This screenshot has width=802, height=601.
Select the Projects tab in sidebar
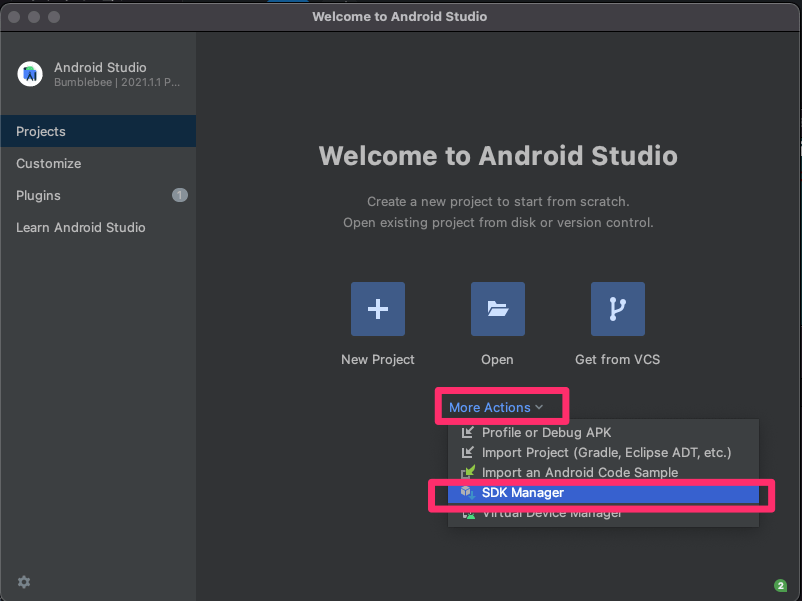click(x=98, y=131)
